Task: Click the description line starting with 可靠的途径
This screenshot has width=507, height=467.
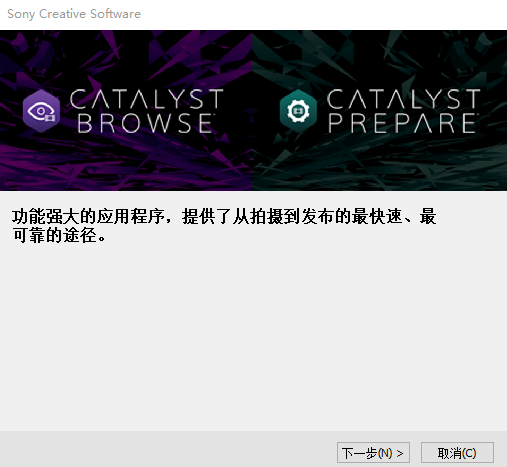Action: coord(59,235)
